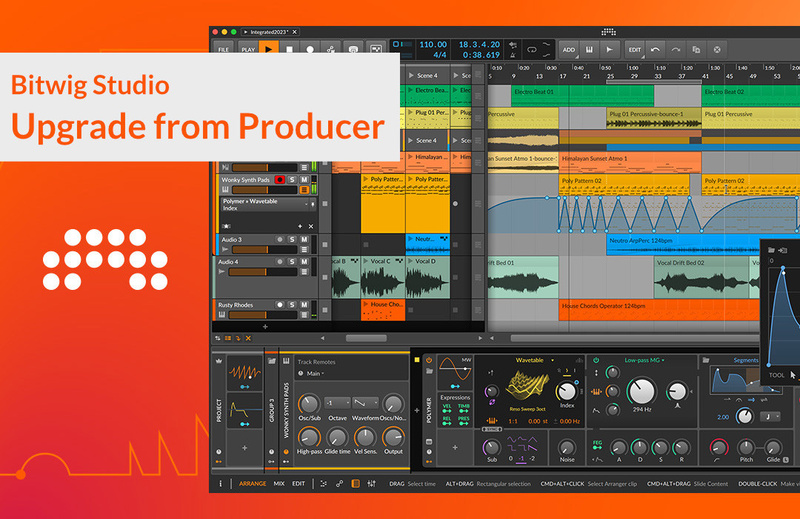This screenshot has height=519, width=800.
Task: Click the duplicate/copy icon in toolbar
Action: 696,50
